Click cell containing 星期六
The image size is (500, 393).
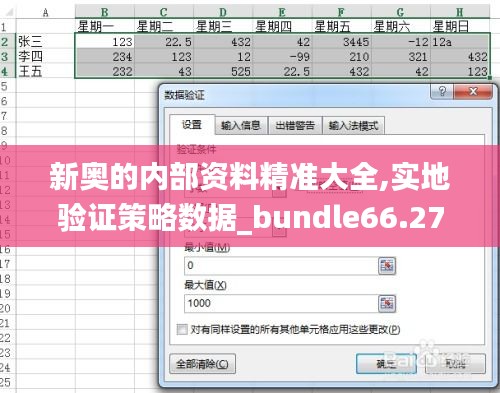click(400, 26)
